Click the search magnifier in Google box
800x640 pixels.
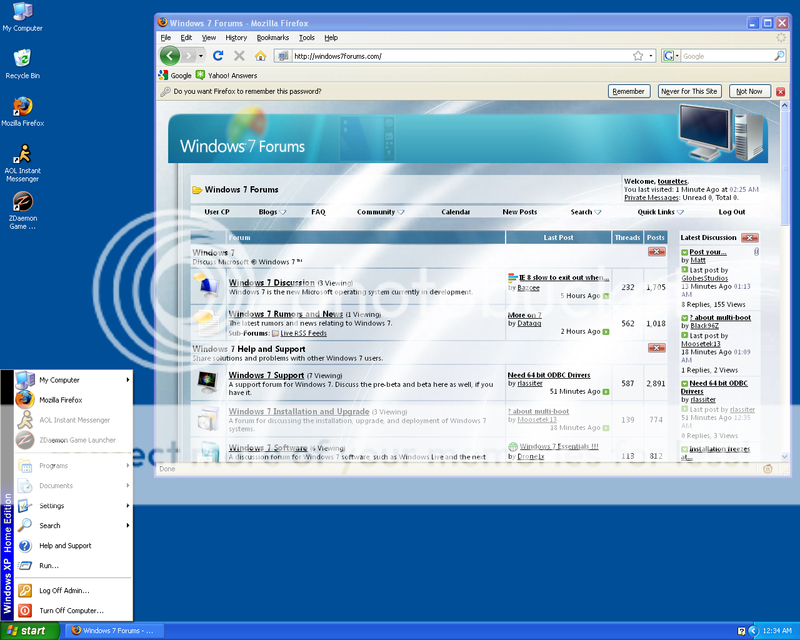point(779,56)
